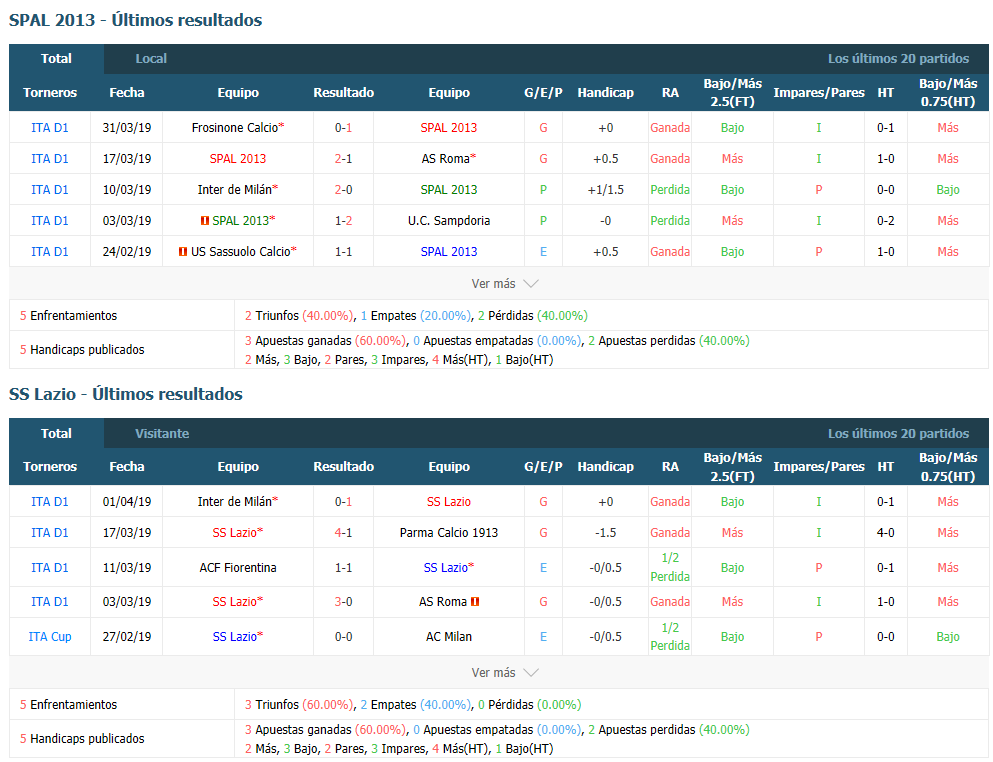Click the Fecha column header in the SPAL 2013 table
993x762 pixels.
click(127, 92)
